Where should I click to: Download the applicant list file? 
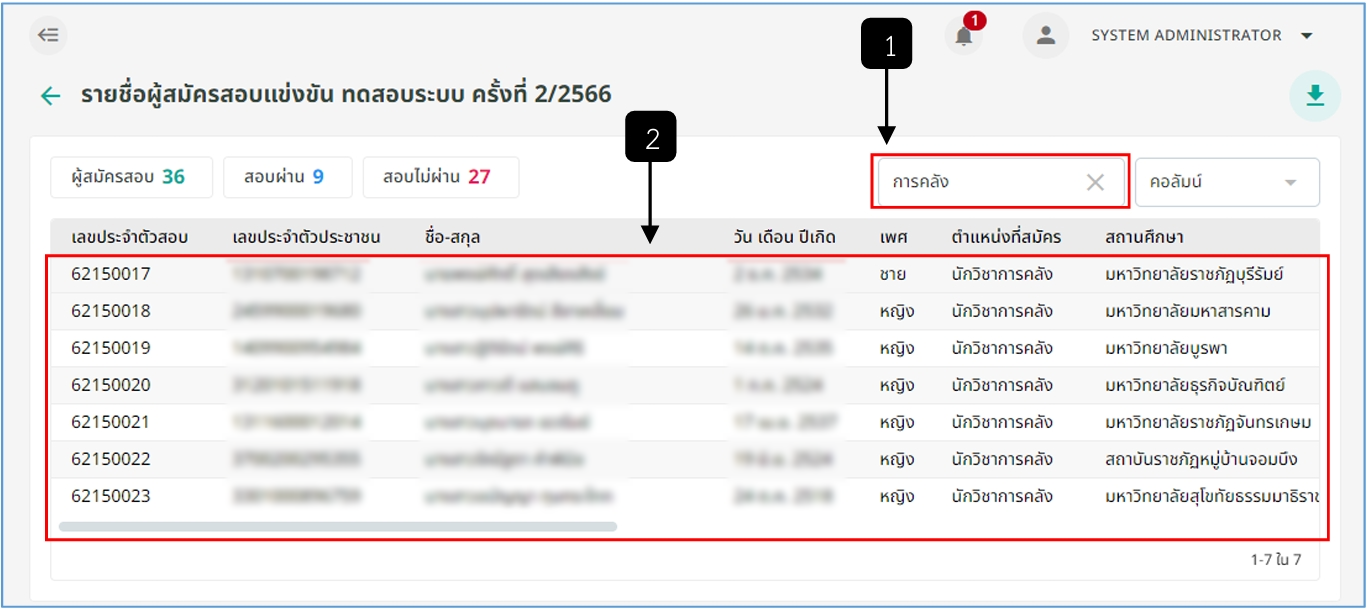pos(1315,96)
